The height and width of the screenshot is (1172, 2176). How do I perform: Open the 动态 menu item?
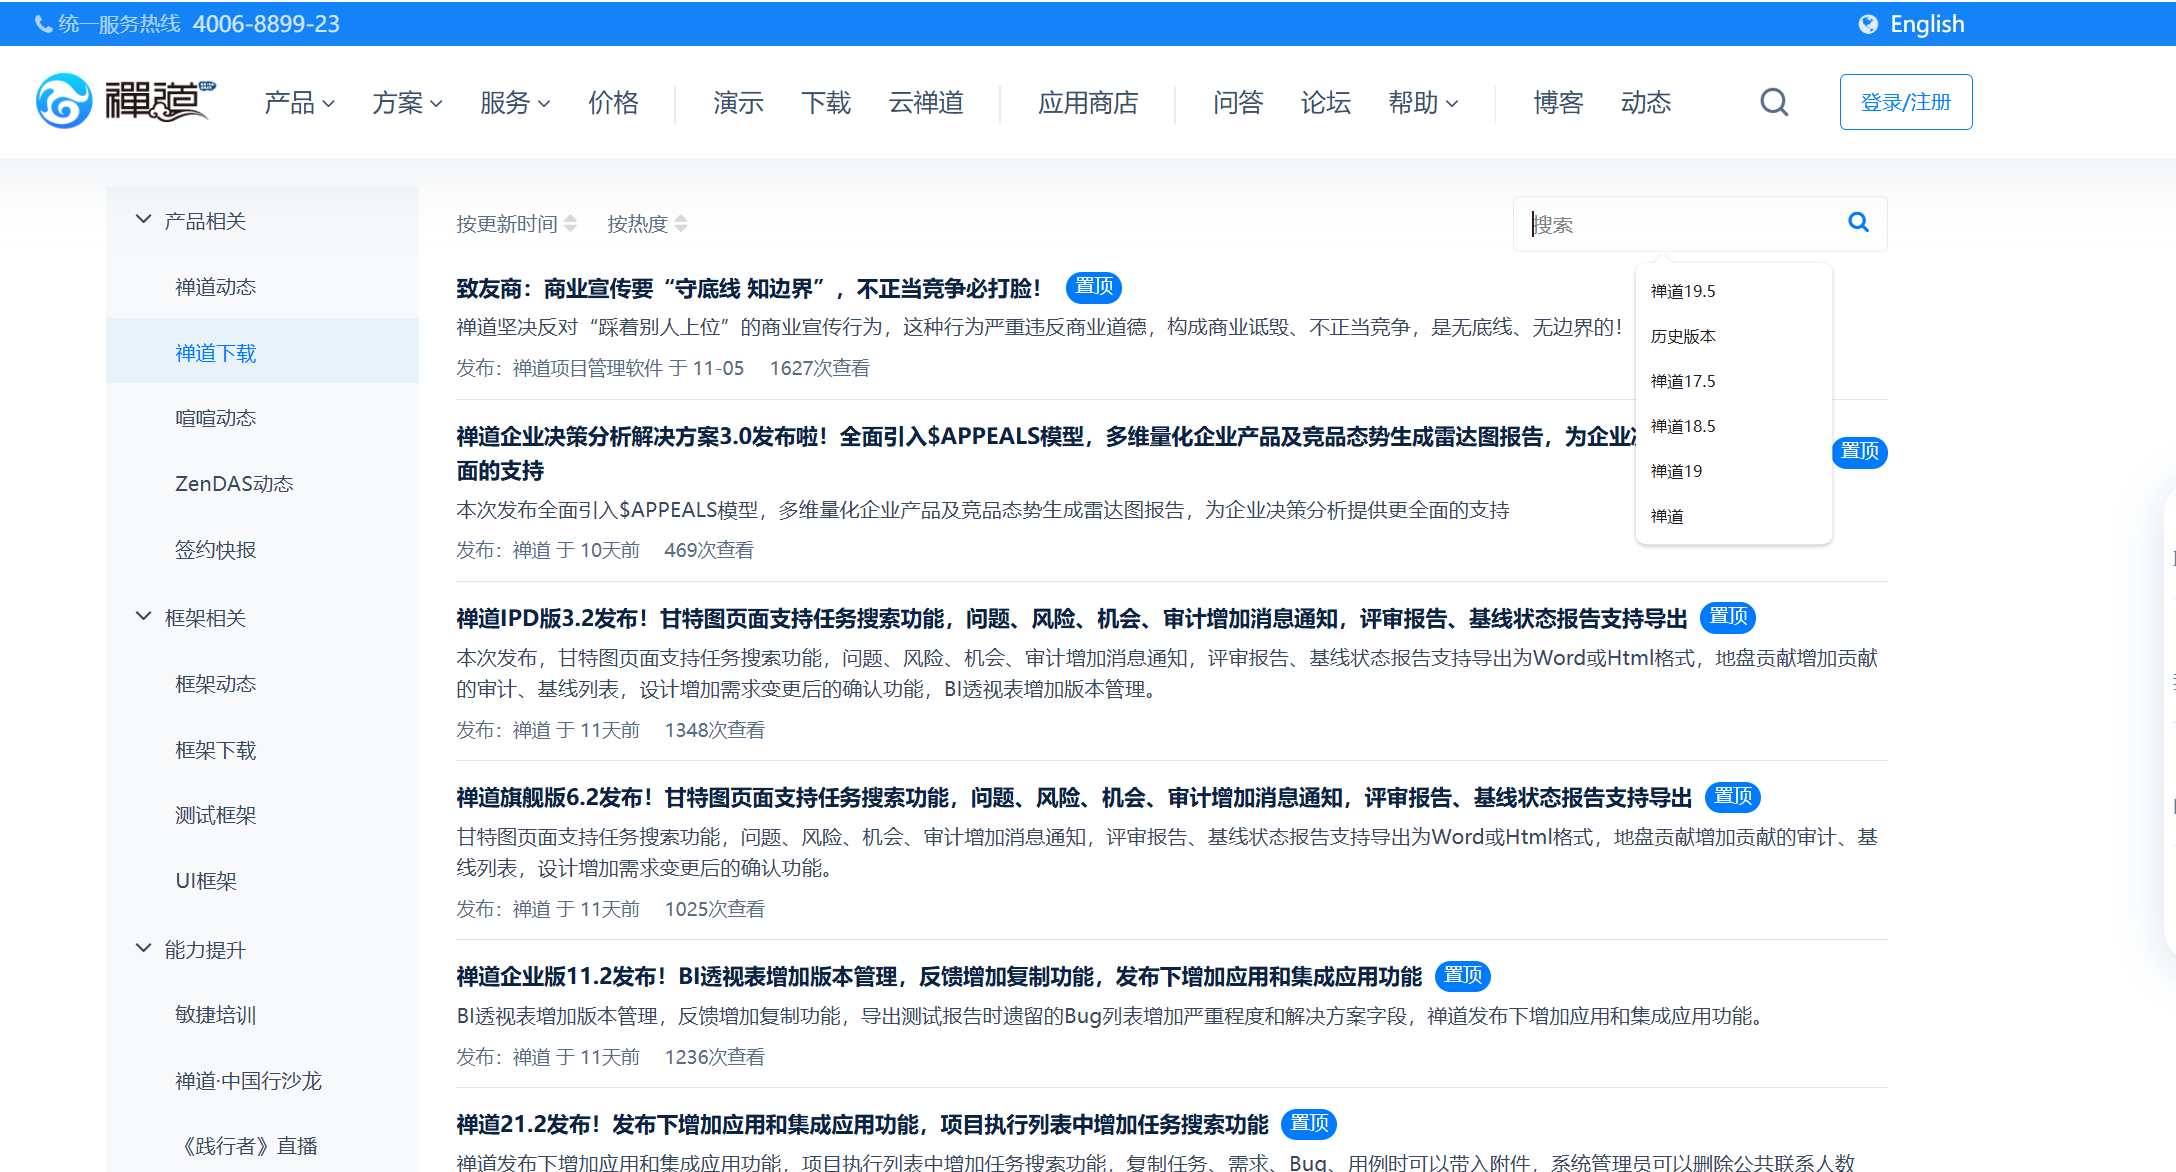click(x=1646, y=102)
